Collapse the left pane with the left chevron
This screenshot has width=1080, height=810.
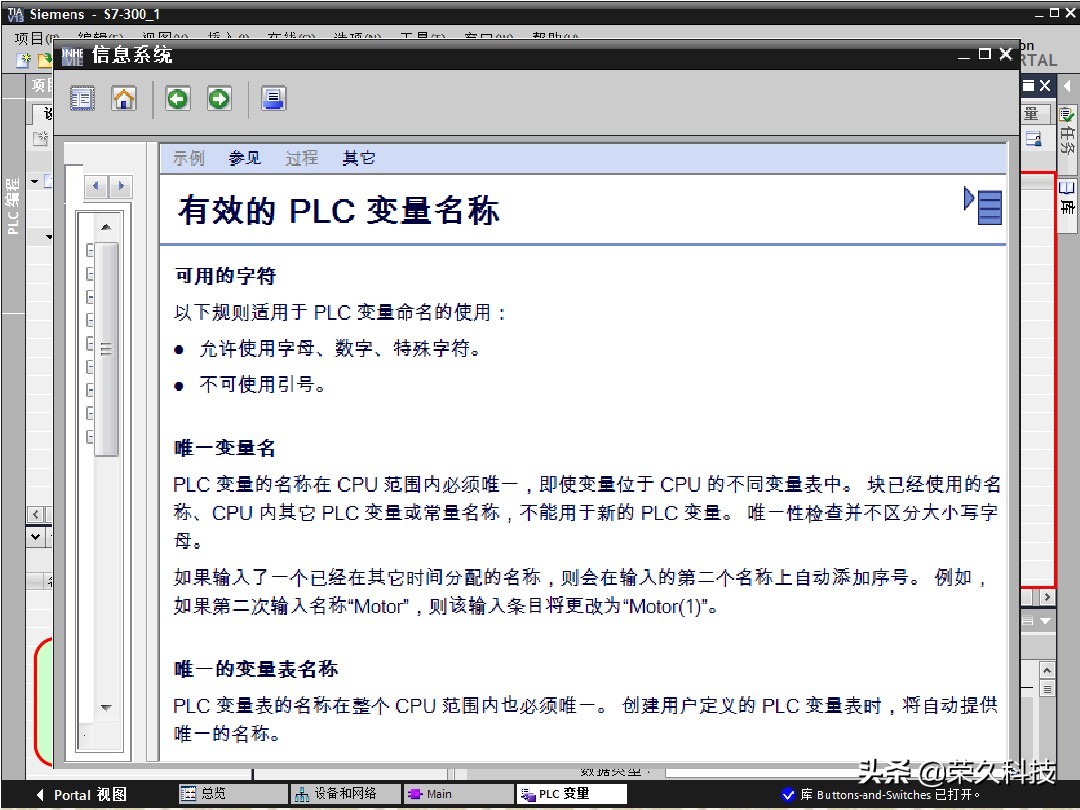click(x=37, y=513)
